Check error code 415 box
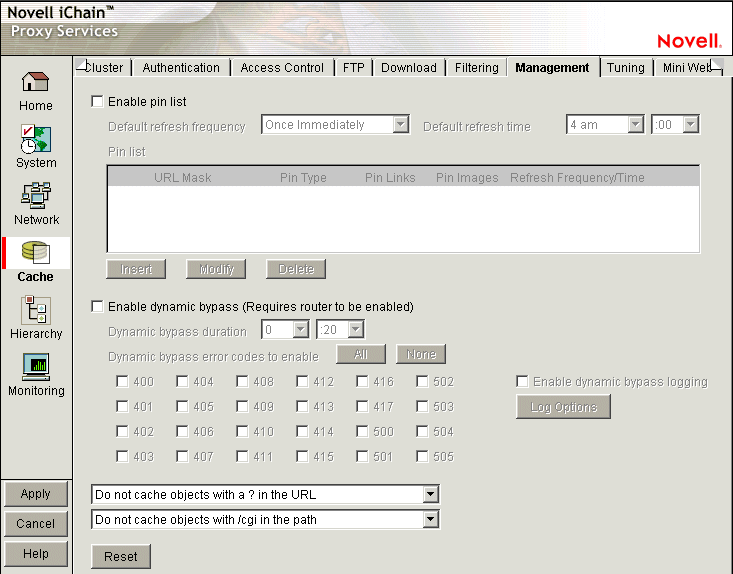 302,456
